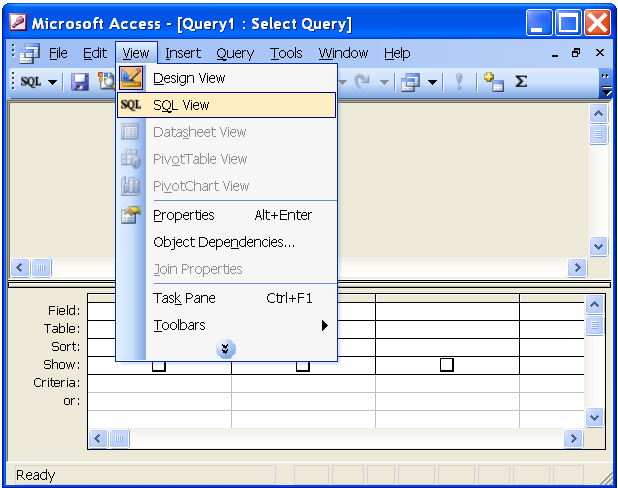Toggle the Show checkbox in second column
Viewport: 618px width, 488px height.
[x=303, y=367]
